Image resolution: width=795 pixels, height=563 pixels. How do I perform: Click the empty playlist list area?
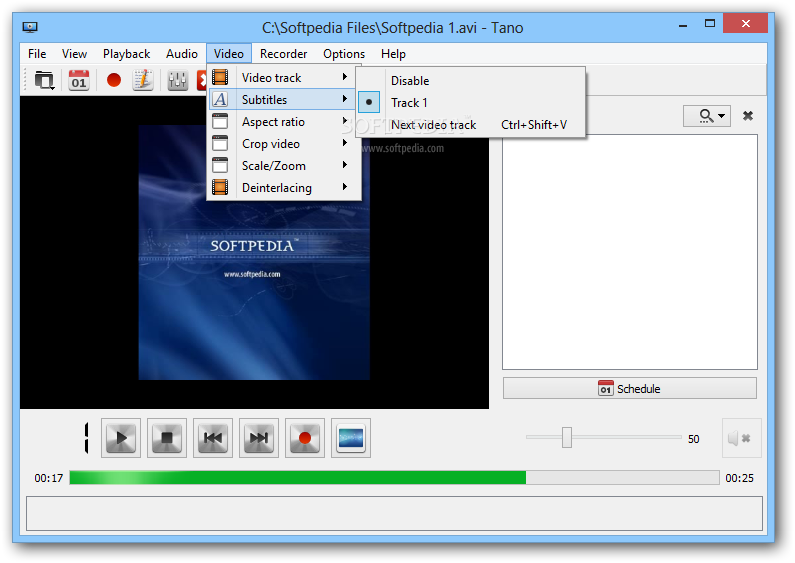pos(630,252)
